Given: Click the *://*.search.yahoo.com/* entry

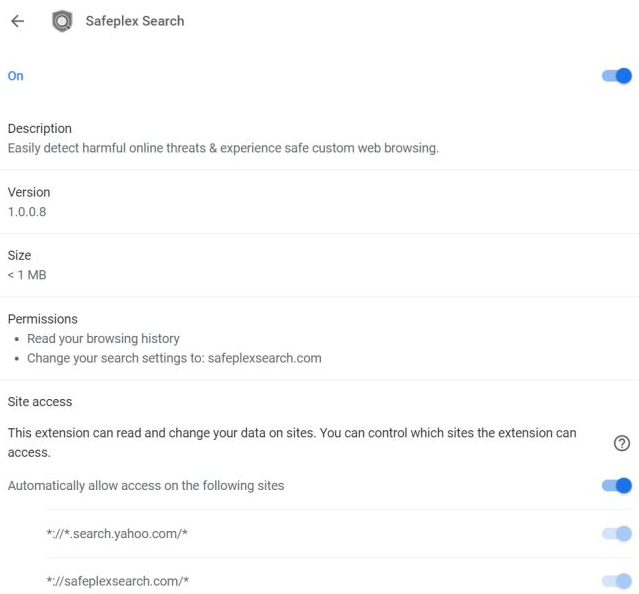Looking at the screenshot, I should [x=117, y=534].
